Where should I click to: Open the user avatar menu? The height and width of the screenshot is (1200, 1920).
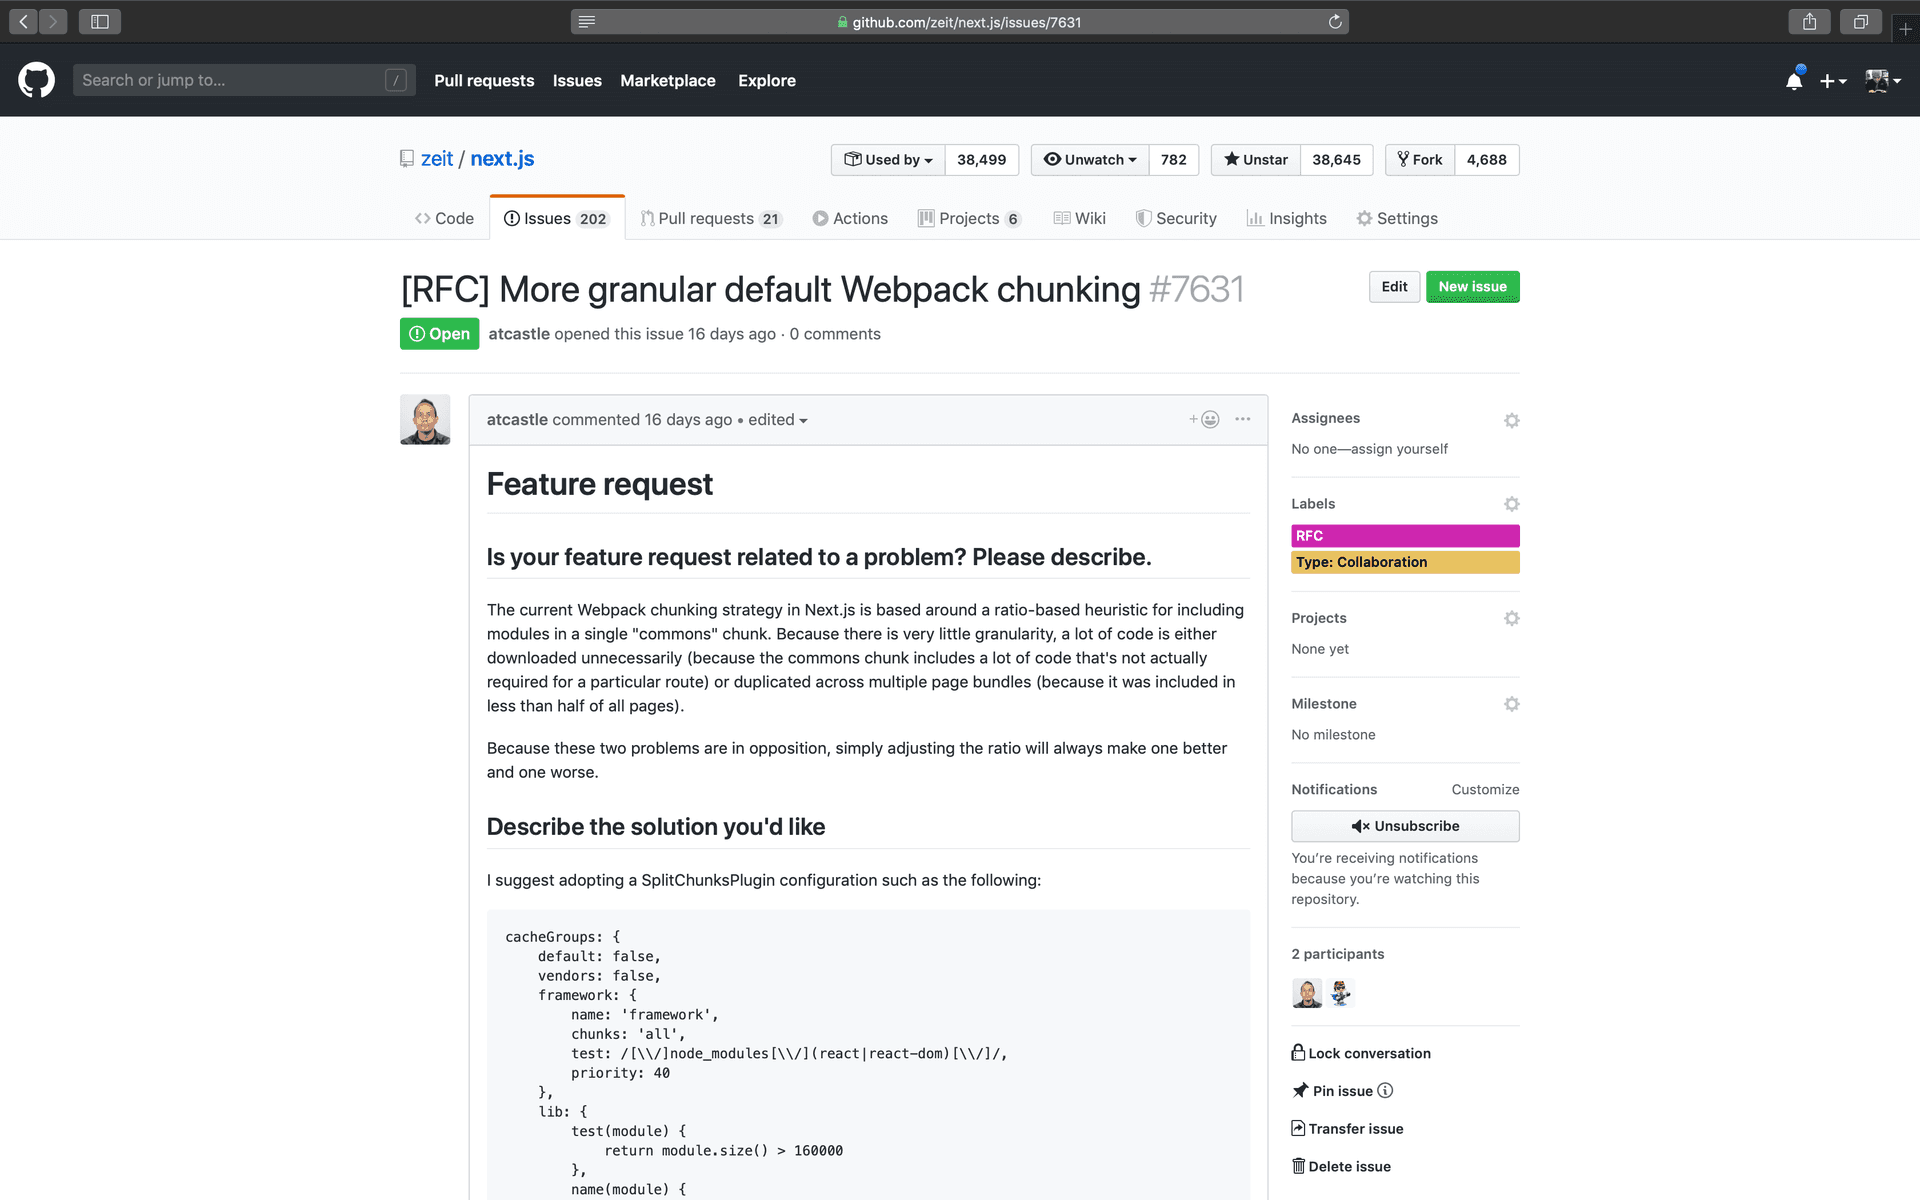pyautogui.click(x=1883, y=81)
